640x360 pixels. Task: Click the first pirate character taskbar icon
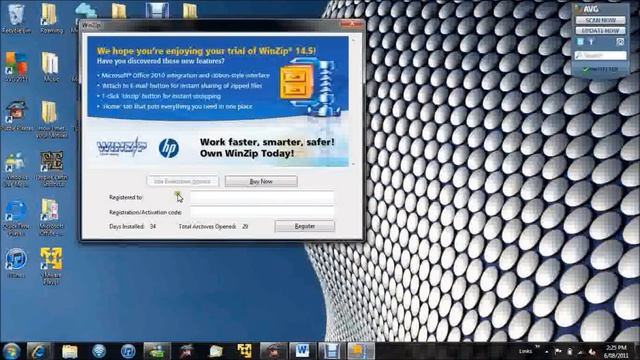(186, 351)
